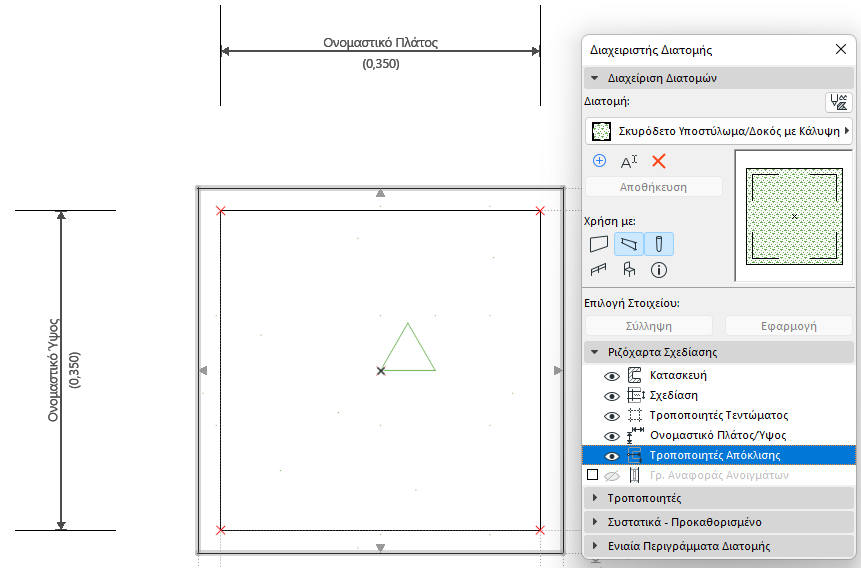Click the right edge offset arrow handle

click(558, 371)
